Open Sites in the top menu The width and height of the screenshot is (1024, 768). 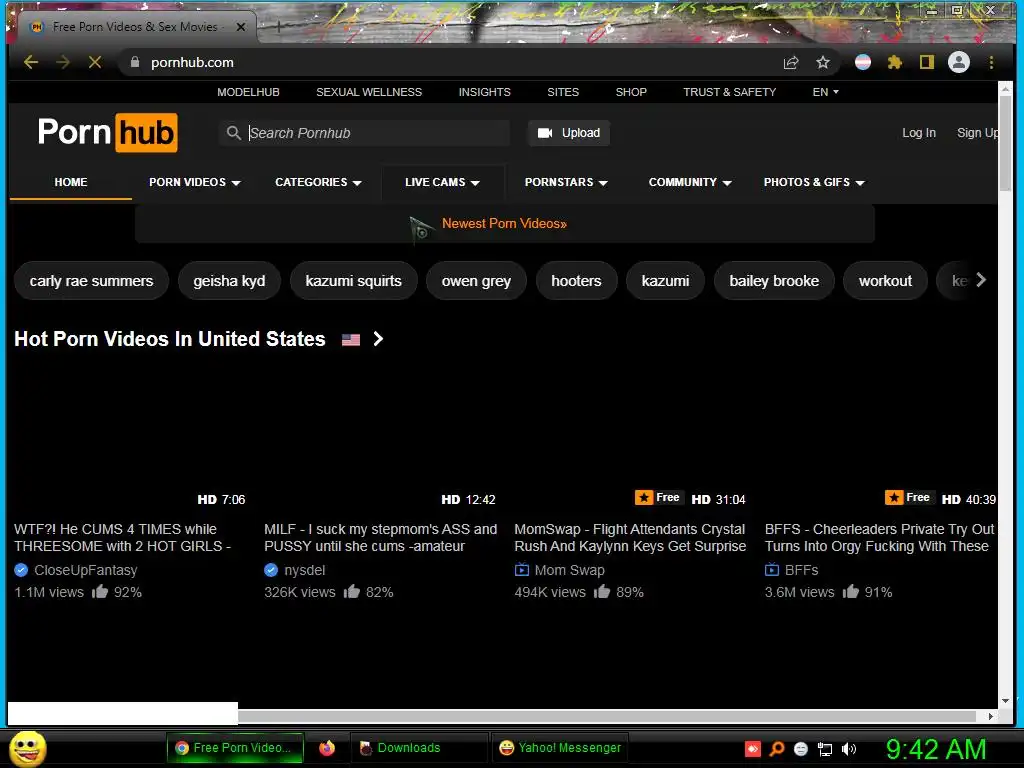563,92
